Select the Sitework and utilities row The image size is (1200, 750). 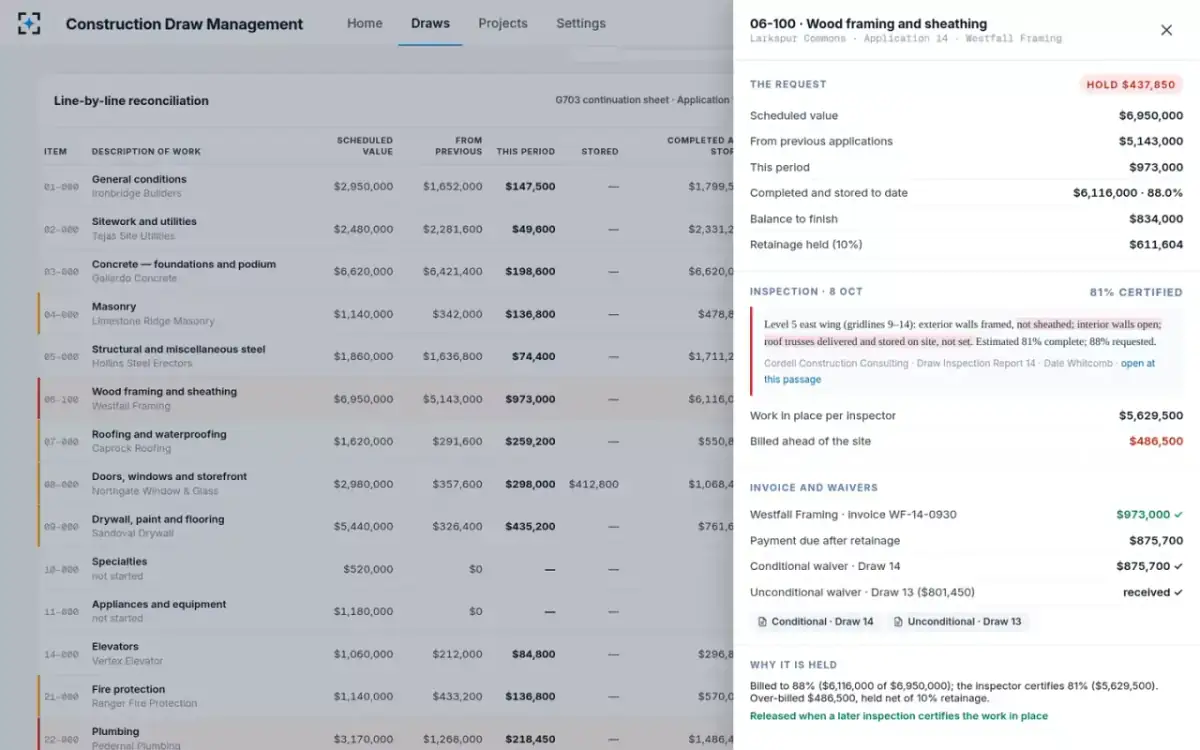pyautogui.click(x=386, y=229)
